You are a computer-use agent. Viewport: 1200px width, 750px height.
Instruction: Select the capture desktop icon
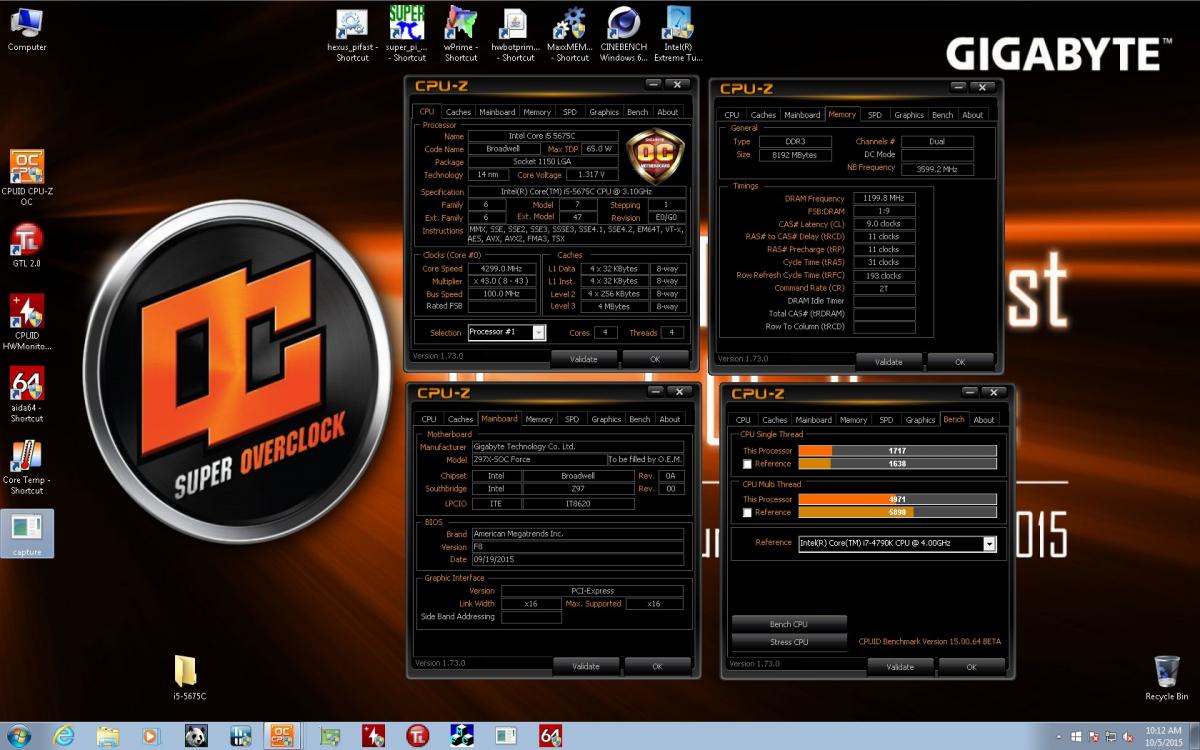pos(27,534)
